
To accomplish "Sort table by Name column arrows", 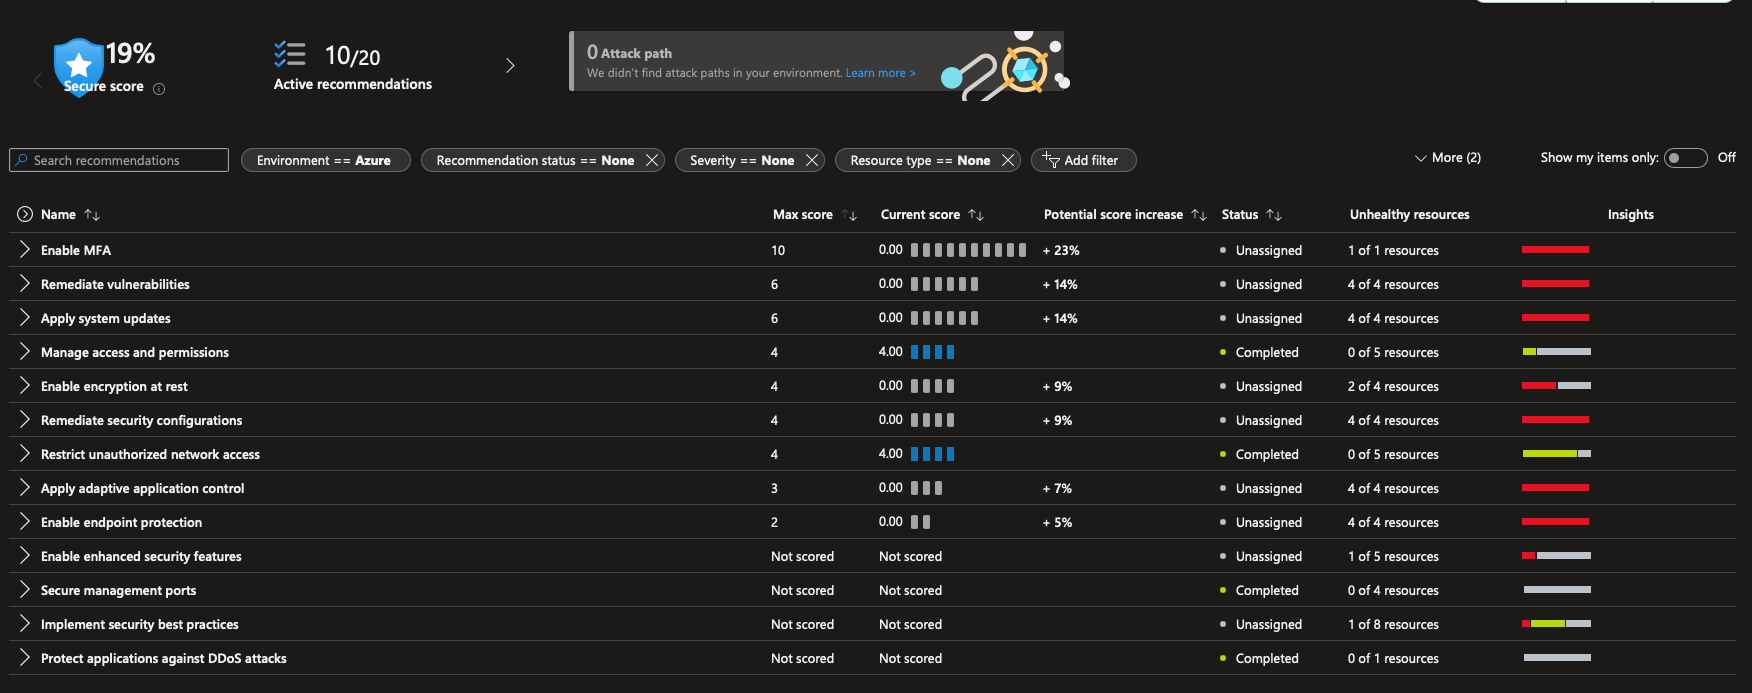I will tap(92, 215).
